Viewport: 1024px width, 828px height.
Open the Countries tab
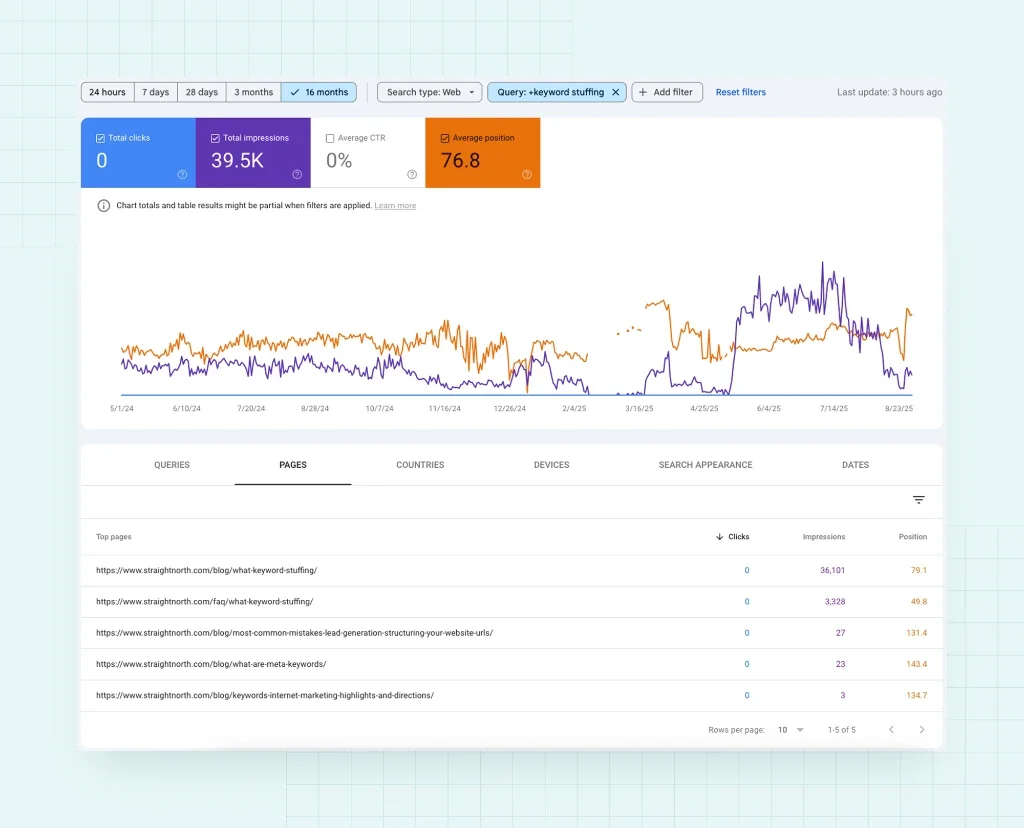(x=420, y=465)
